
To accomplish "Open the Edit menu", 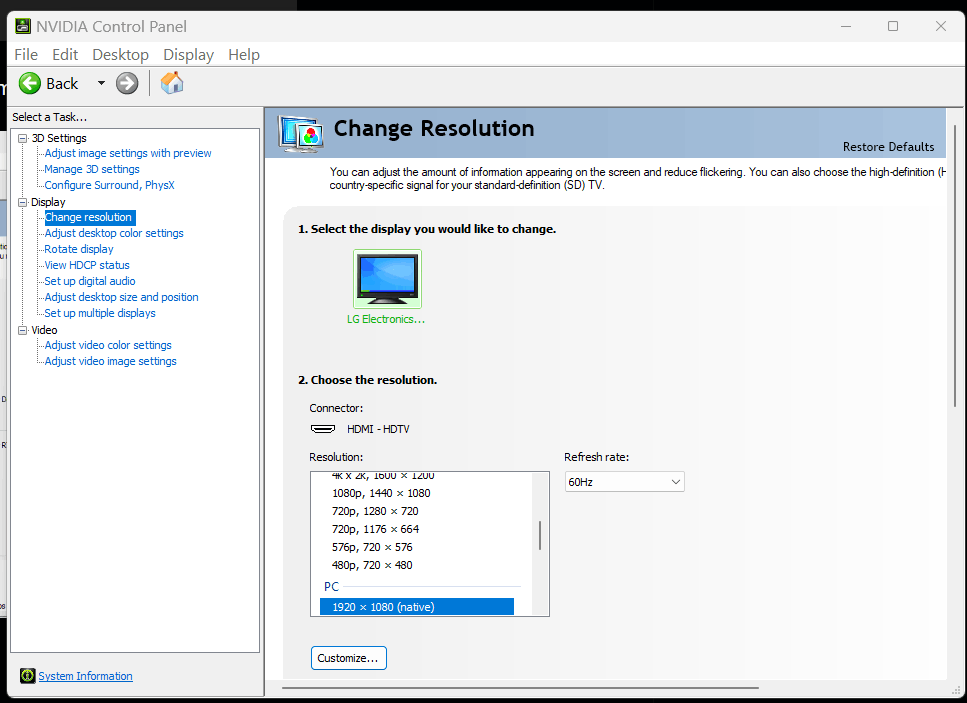I will point(65,55).
